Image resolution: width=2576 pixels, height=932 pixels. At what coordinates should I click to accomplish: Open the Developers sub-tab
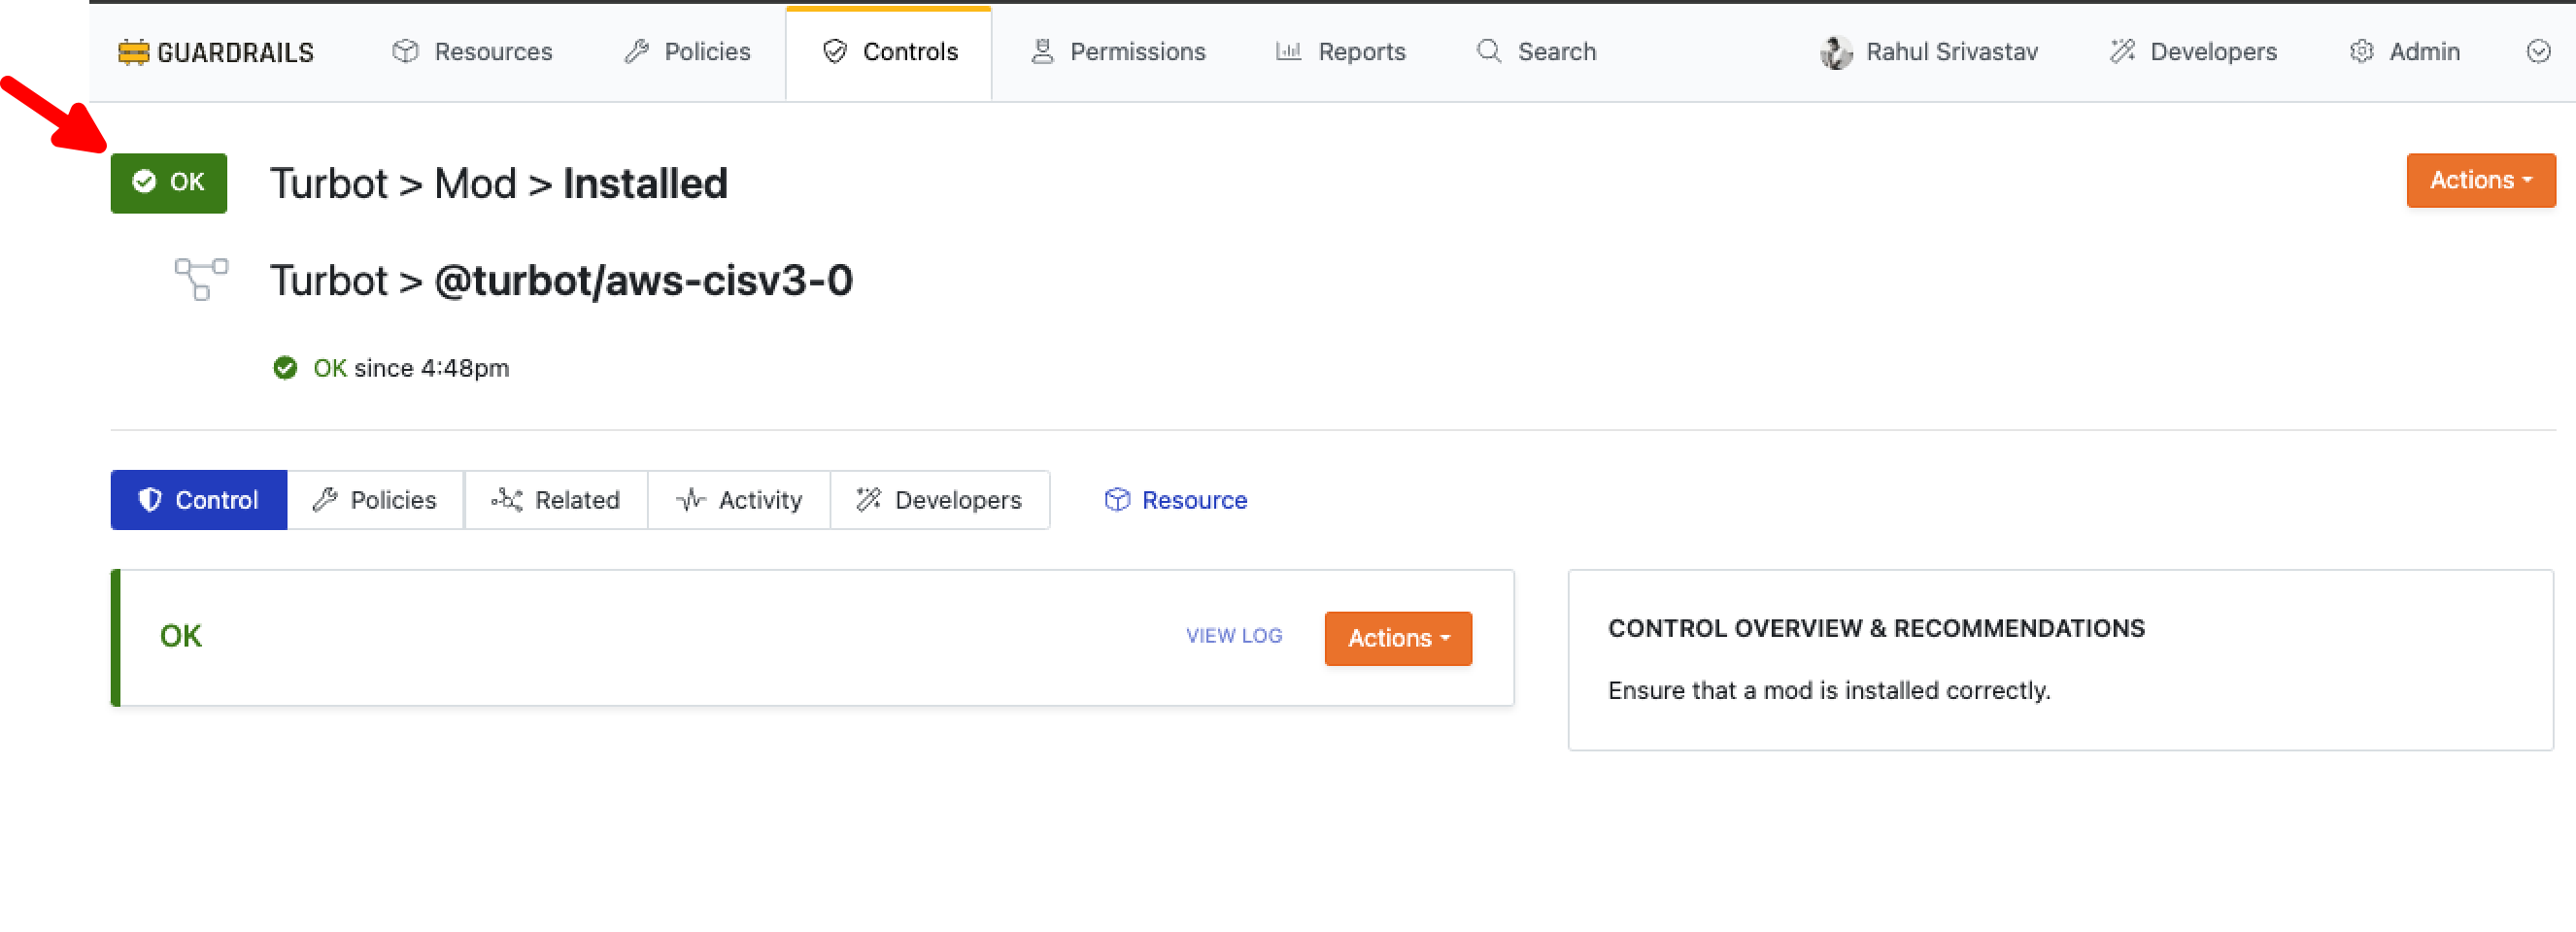(x=939, y=500)
